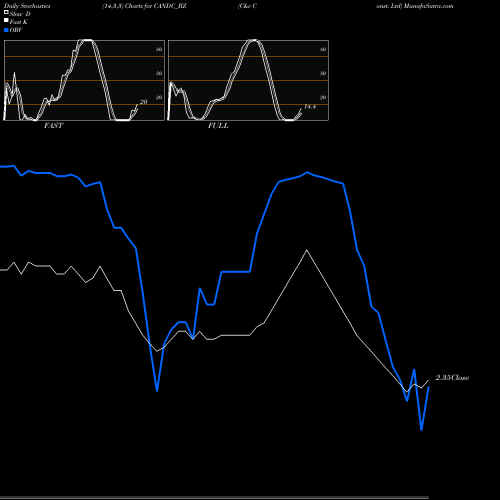Screen dimensions: 500x500
Task: Click the blue OBV legend swatch
Action: point(6,30)
